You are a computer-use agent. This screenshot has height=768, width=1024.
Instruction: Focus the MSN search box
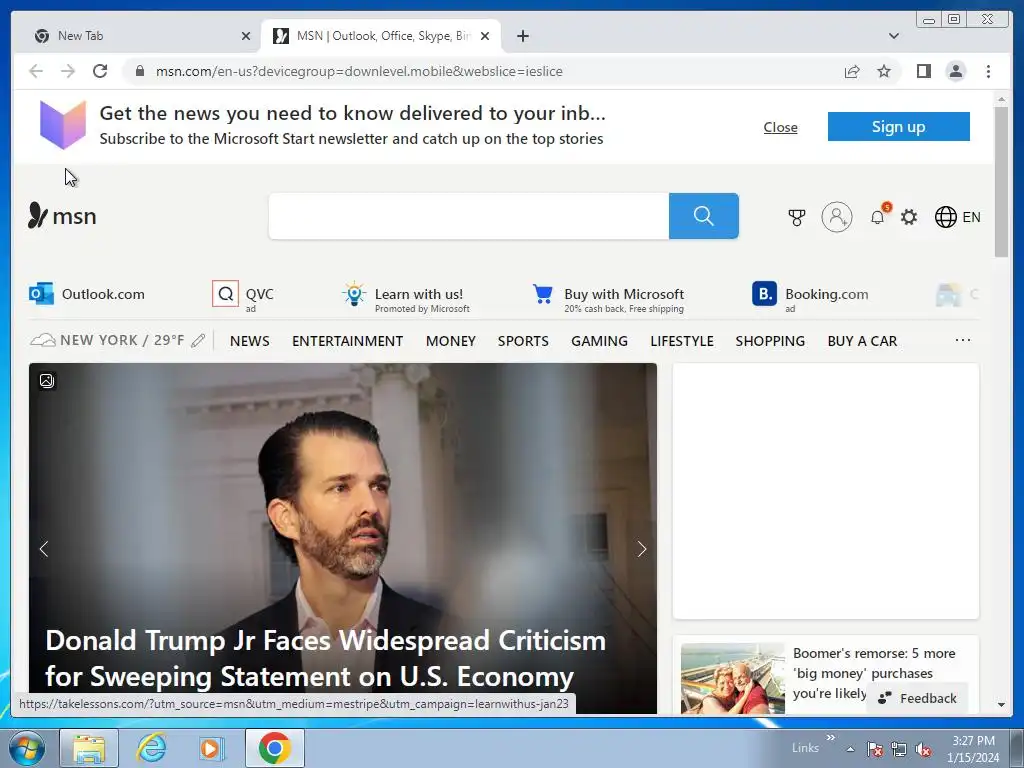(468, 216)
